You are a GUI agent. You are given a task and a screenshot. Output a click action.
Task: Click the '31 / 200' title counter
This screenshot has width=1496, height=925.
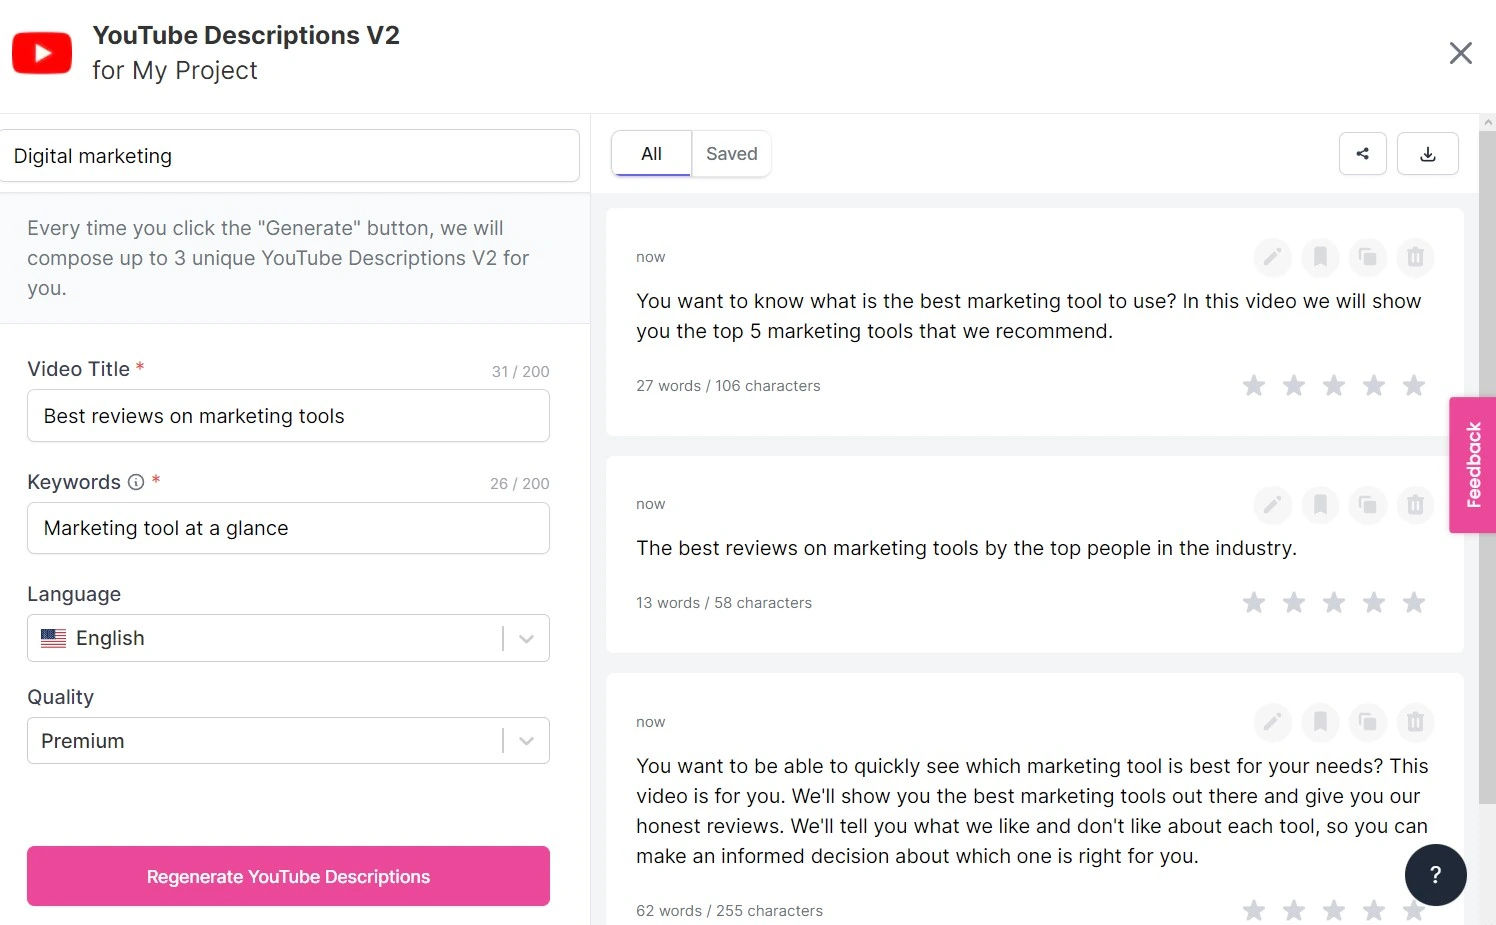pyautogui.click(x=520, y=371)
